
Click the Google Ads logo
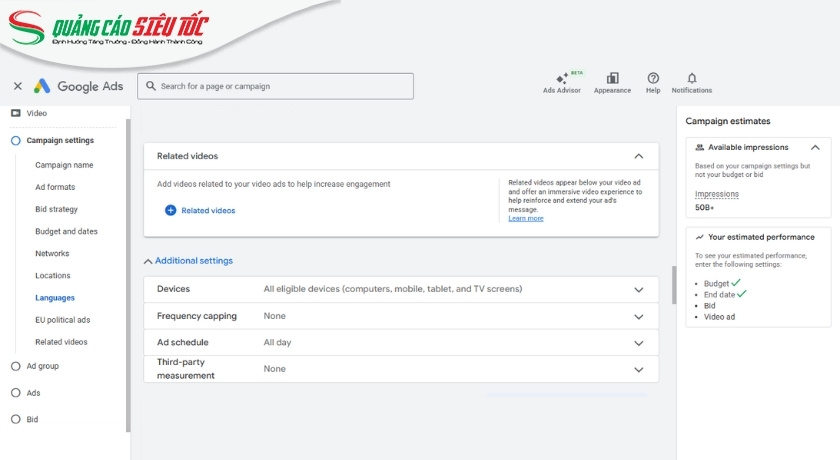[42, 86]
